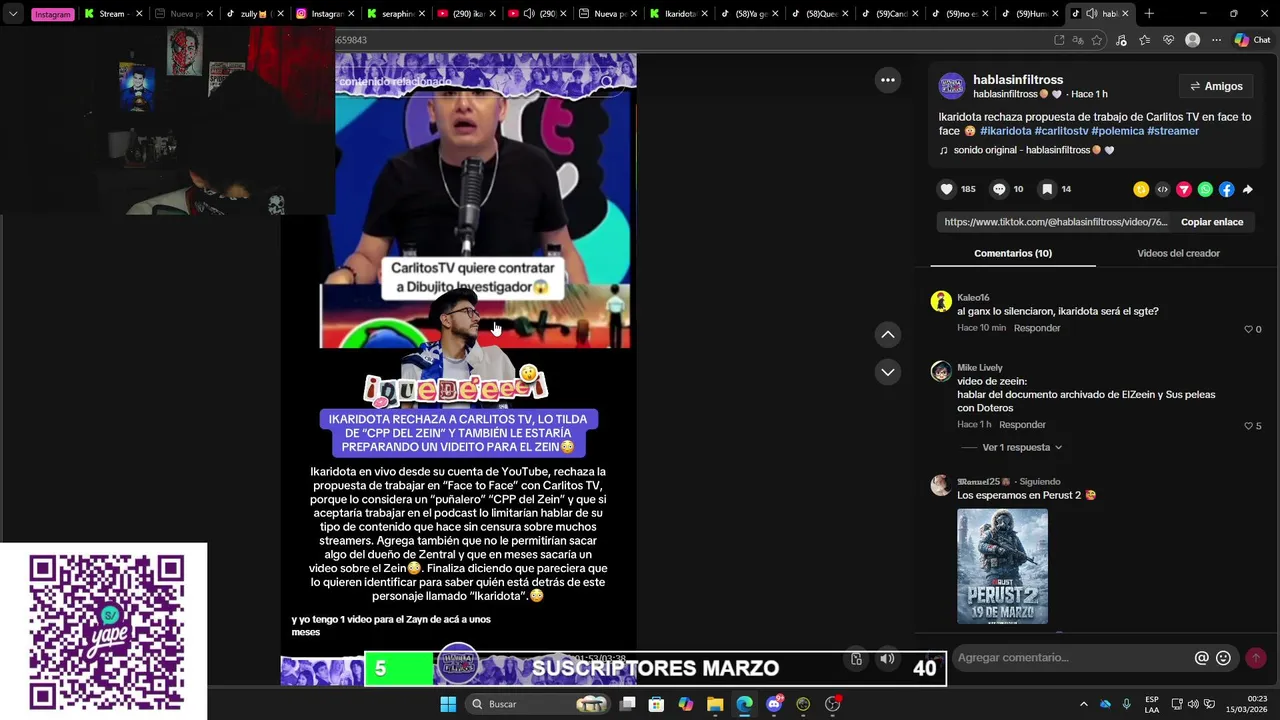Toggle the Amigos visibility button
The image size is (1280, 720).
pos(1217,87)
